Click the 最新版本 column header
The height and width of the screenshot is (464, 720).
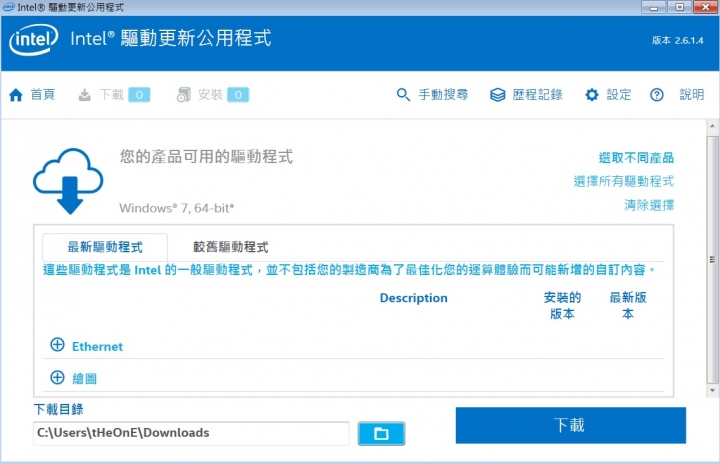(x=628, y=306)
